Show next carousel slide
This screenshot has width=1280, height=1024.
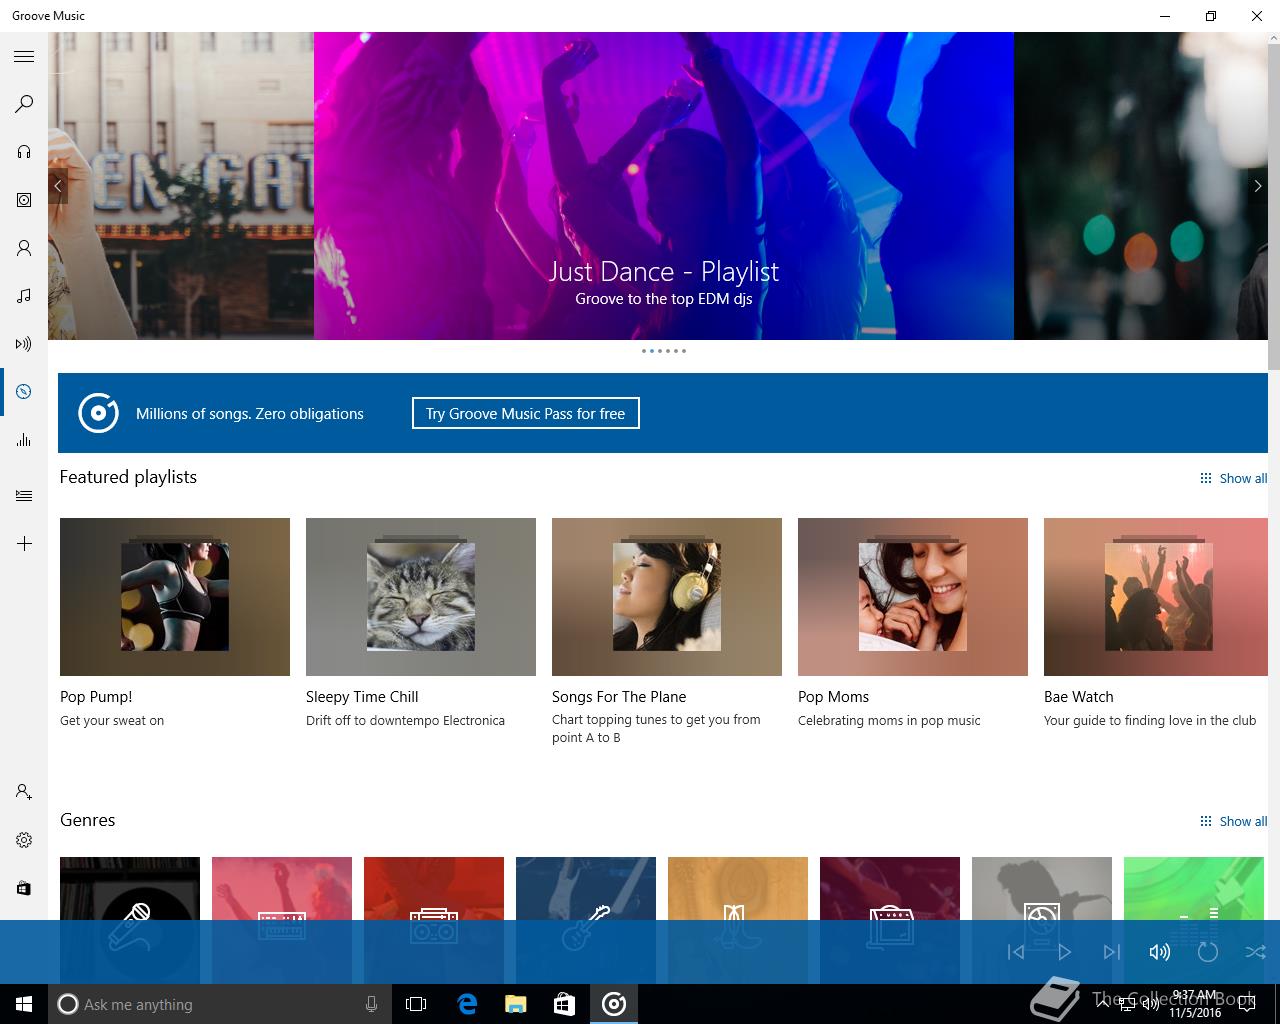coord(1258,186)
